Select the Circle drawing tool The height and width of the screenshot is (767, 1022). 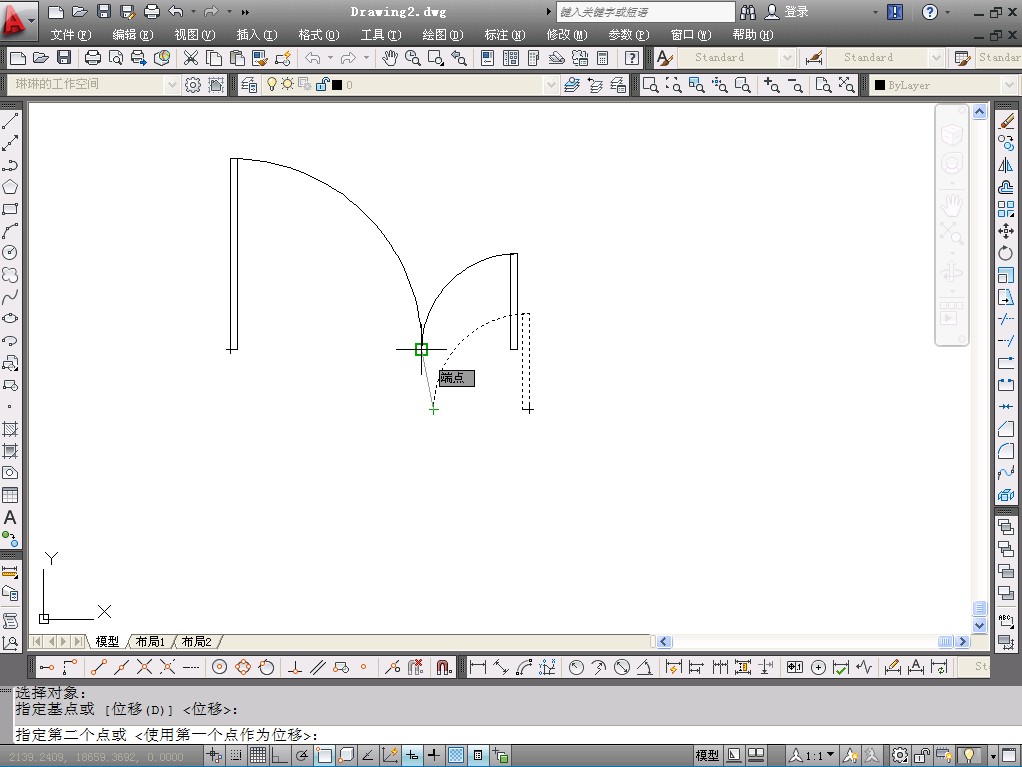click(10, 253)
